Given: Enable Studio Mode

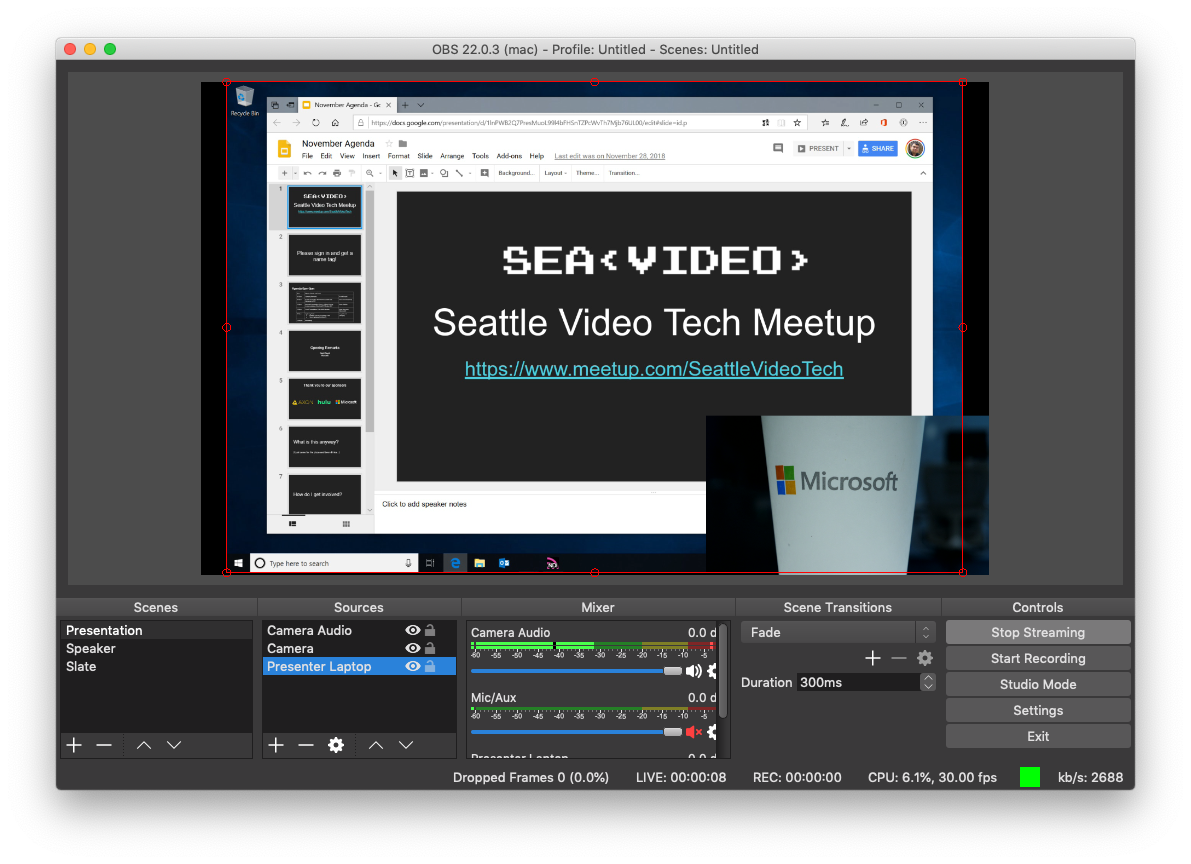Looking at the screenshot, I should click(1037, 684).
